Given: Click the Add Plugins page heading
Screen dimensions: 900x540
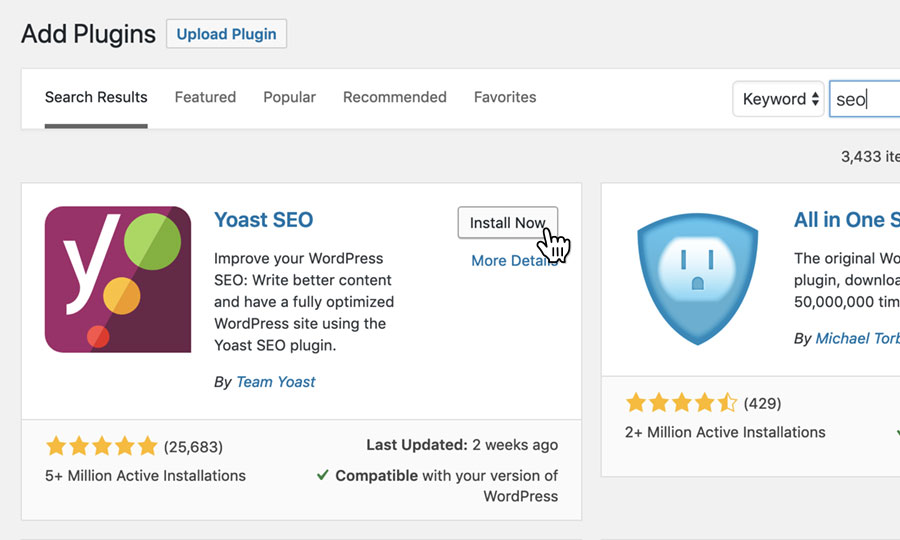Looking at the screenshot, I should (x=88, y=34).
